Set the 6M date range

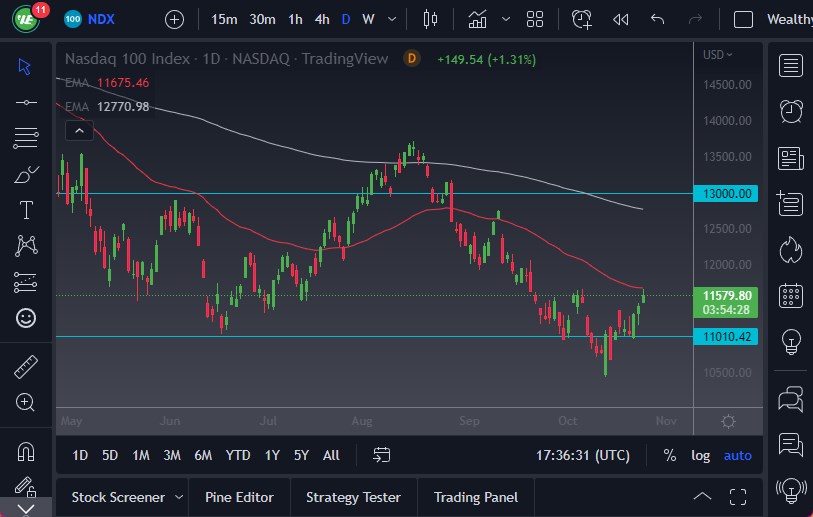pos(203,455)
